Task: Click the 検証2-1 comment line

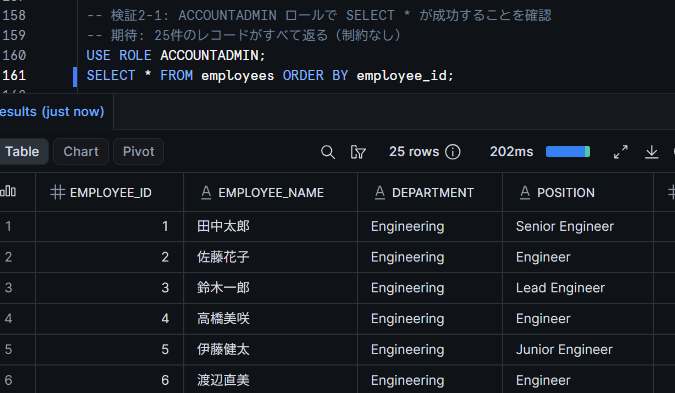Action: coord(319,15)
